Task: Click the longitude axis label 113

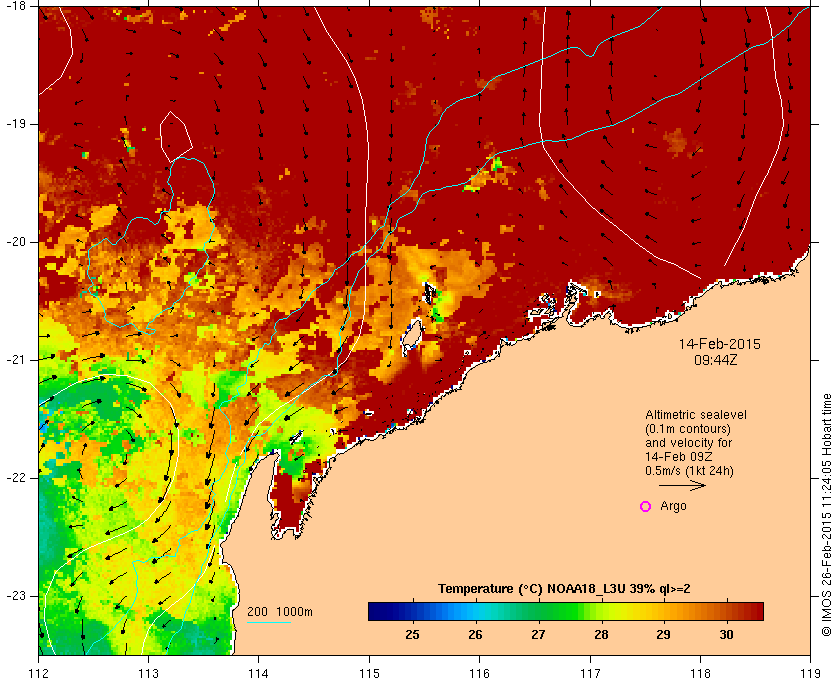Action: point(148,673)
